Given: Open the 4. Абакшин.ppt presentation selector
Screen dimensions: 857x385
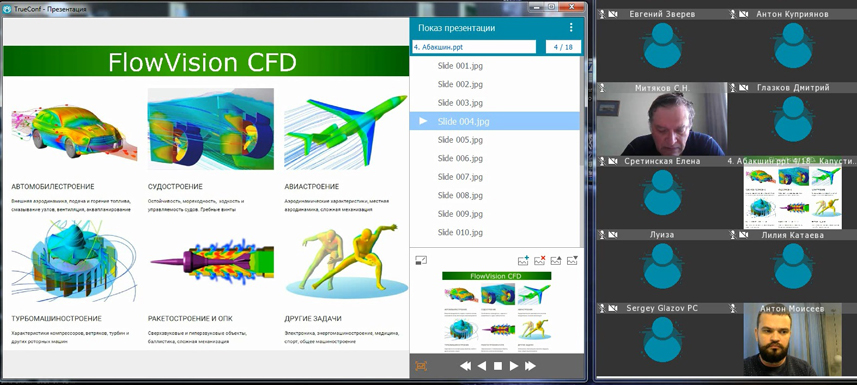Looking at the screenshot, I should click(474, 47).
